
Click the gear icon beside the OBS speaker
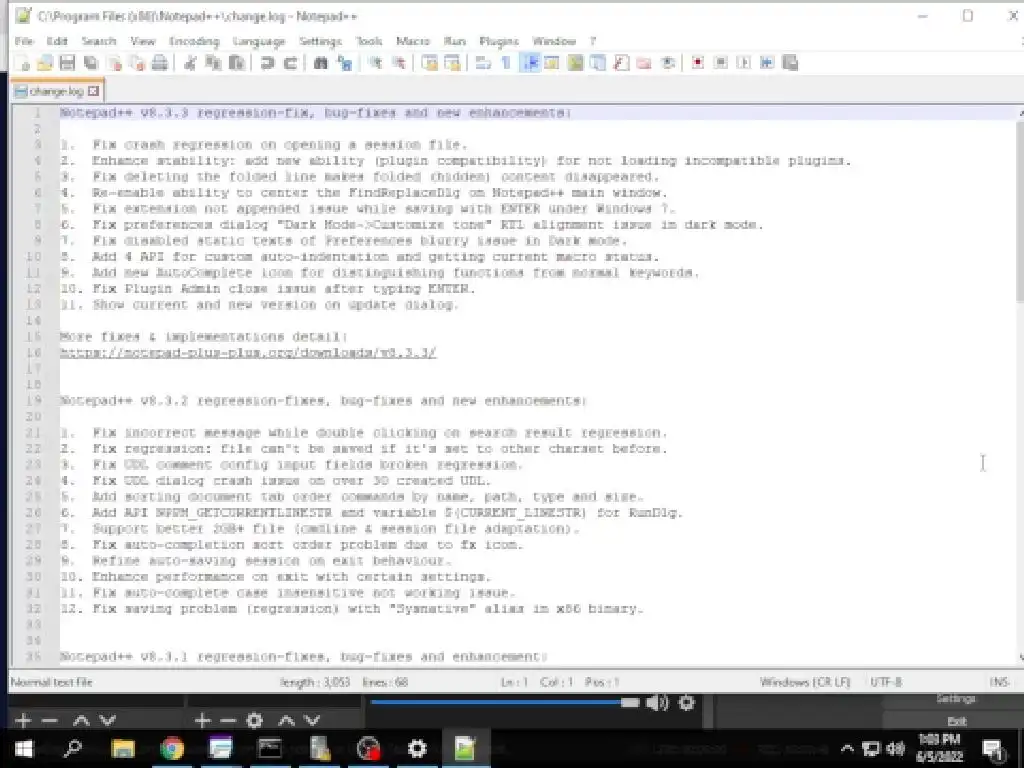pyautogui.click(x=686, y=703)
